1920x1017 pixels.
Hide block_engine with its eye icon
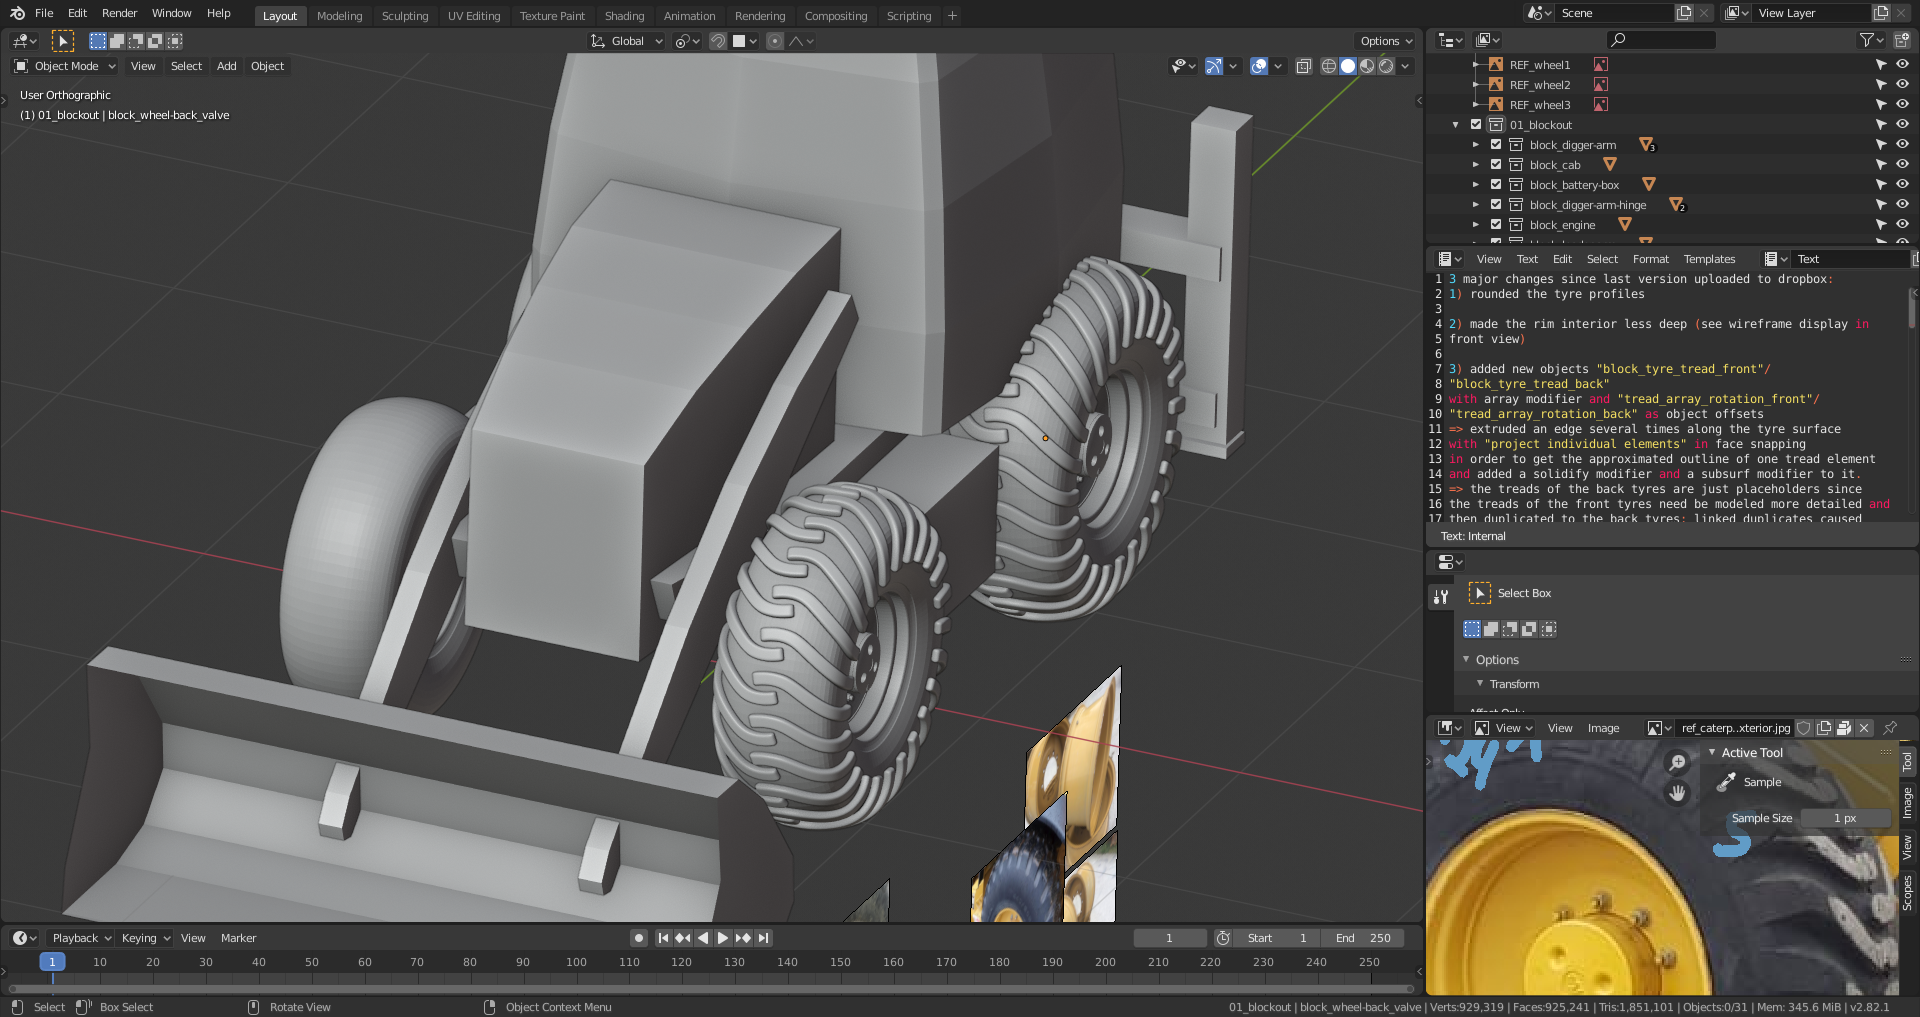(x=1902, y=224)
